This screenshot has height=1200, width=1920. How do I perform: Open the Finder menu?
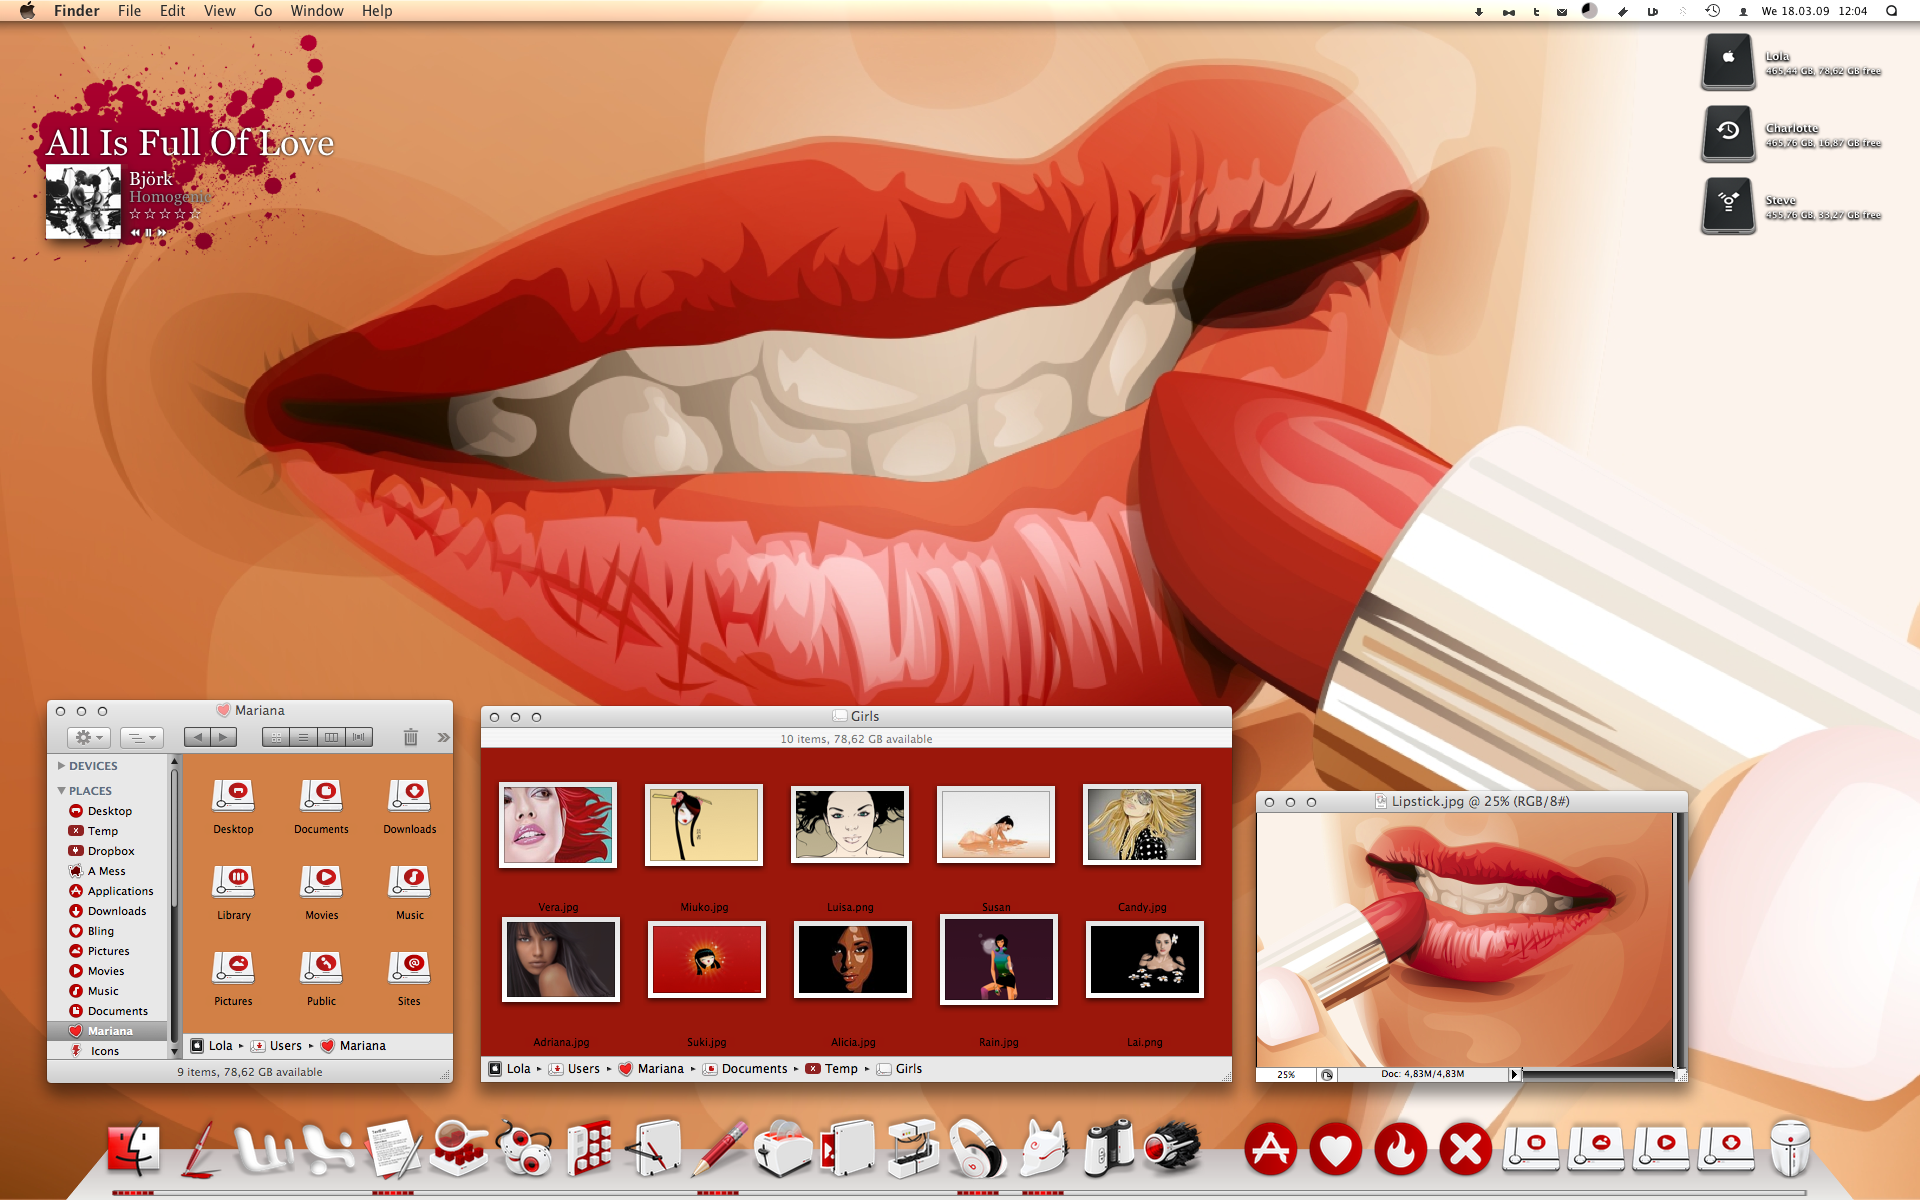(77, 11)
